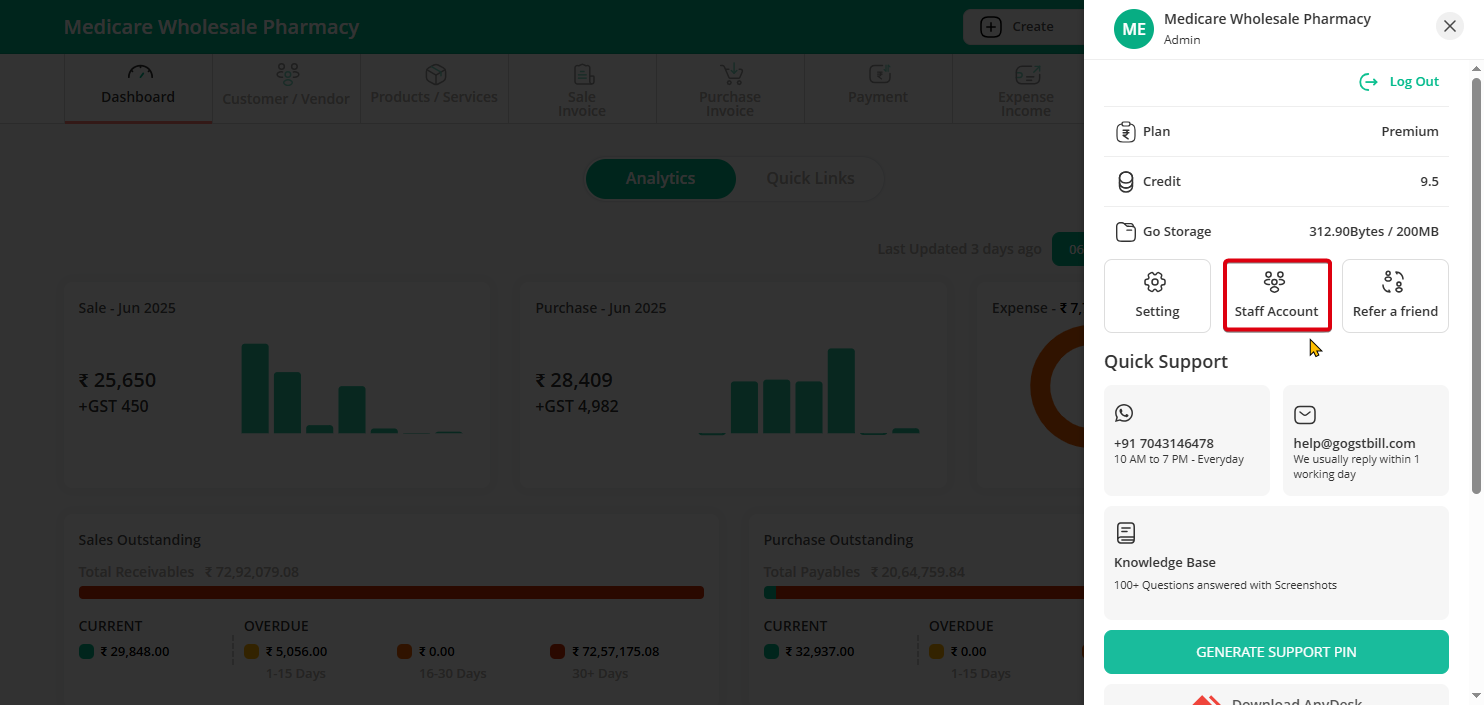Click the Last Updated 3 days ago text

pos(959,249)
